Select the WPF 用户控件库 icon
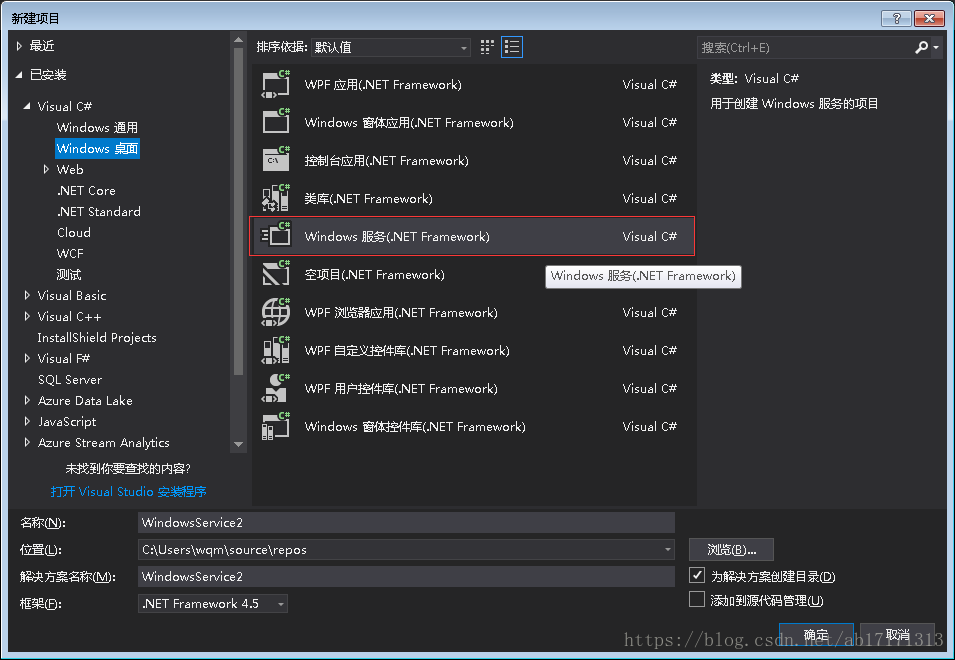The image size is (955, 660). point(276,388)
